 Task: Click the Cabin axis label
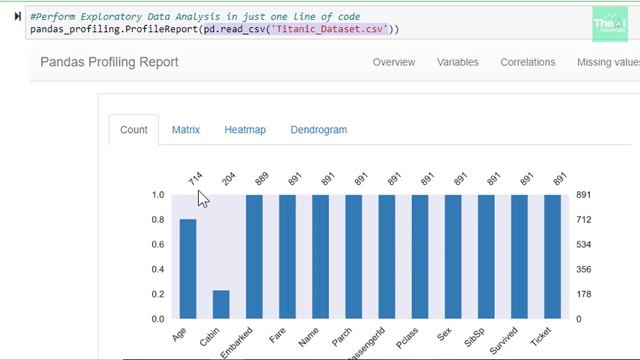click(209, 337)
